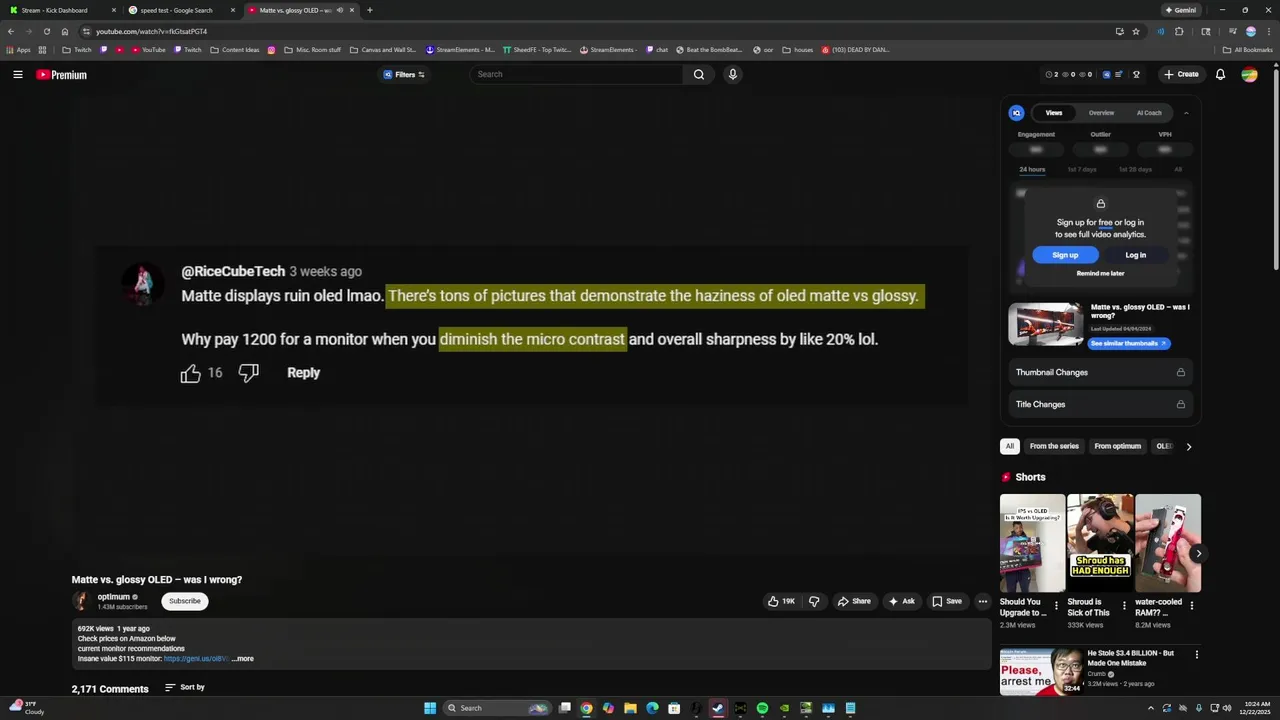The image size is (1280, 720).
Task: Click See similar thumbnails
Action: coord(1128,343)
